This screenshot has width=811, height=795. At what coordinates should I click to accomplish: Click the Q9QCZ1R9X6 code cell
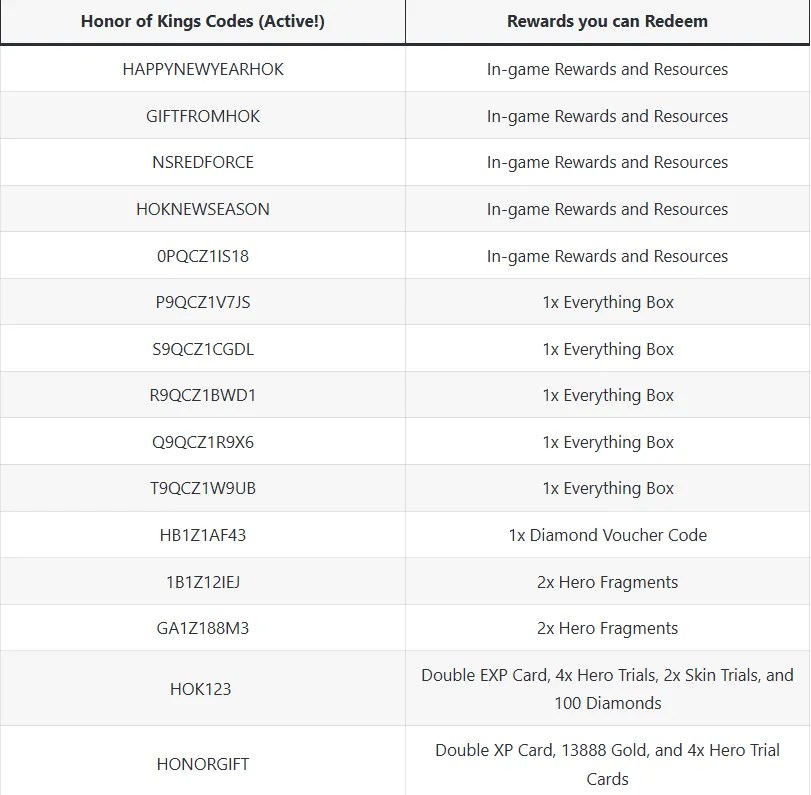click(x=202, y=442)
